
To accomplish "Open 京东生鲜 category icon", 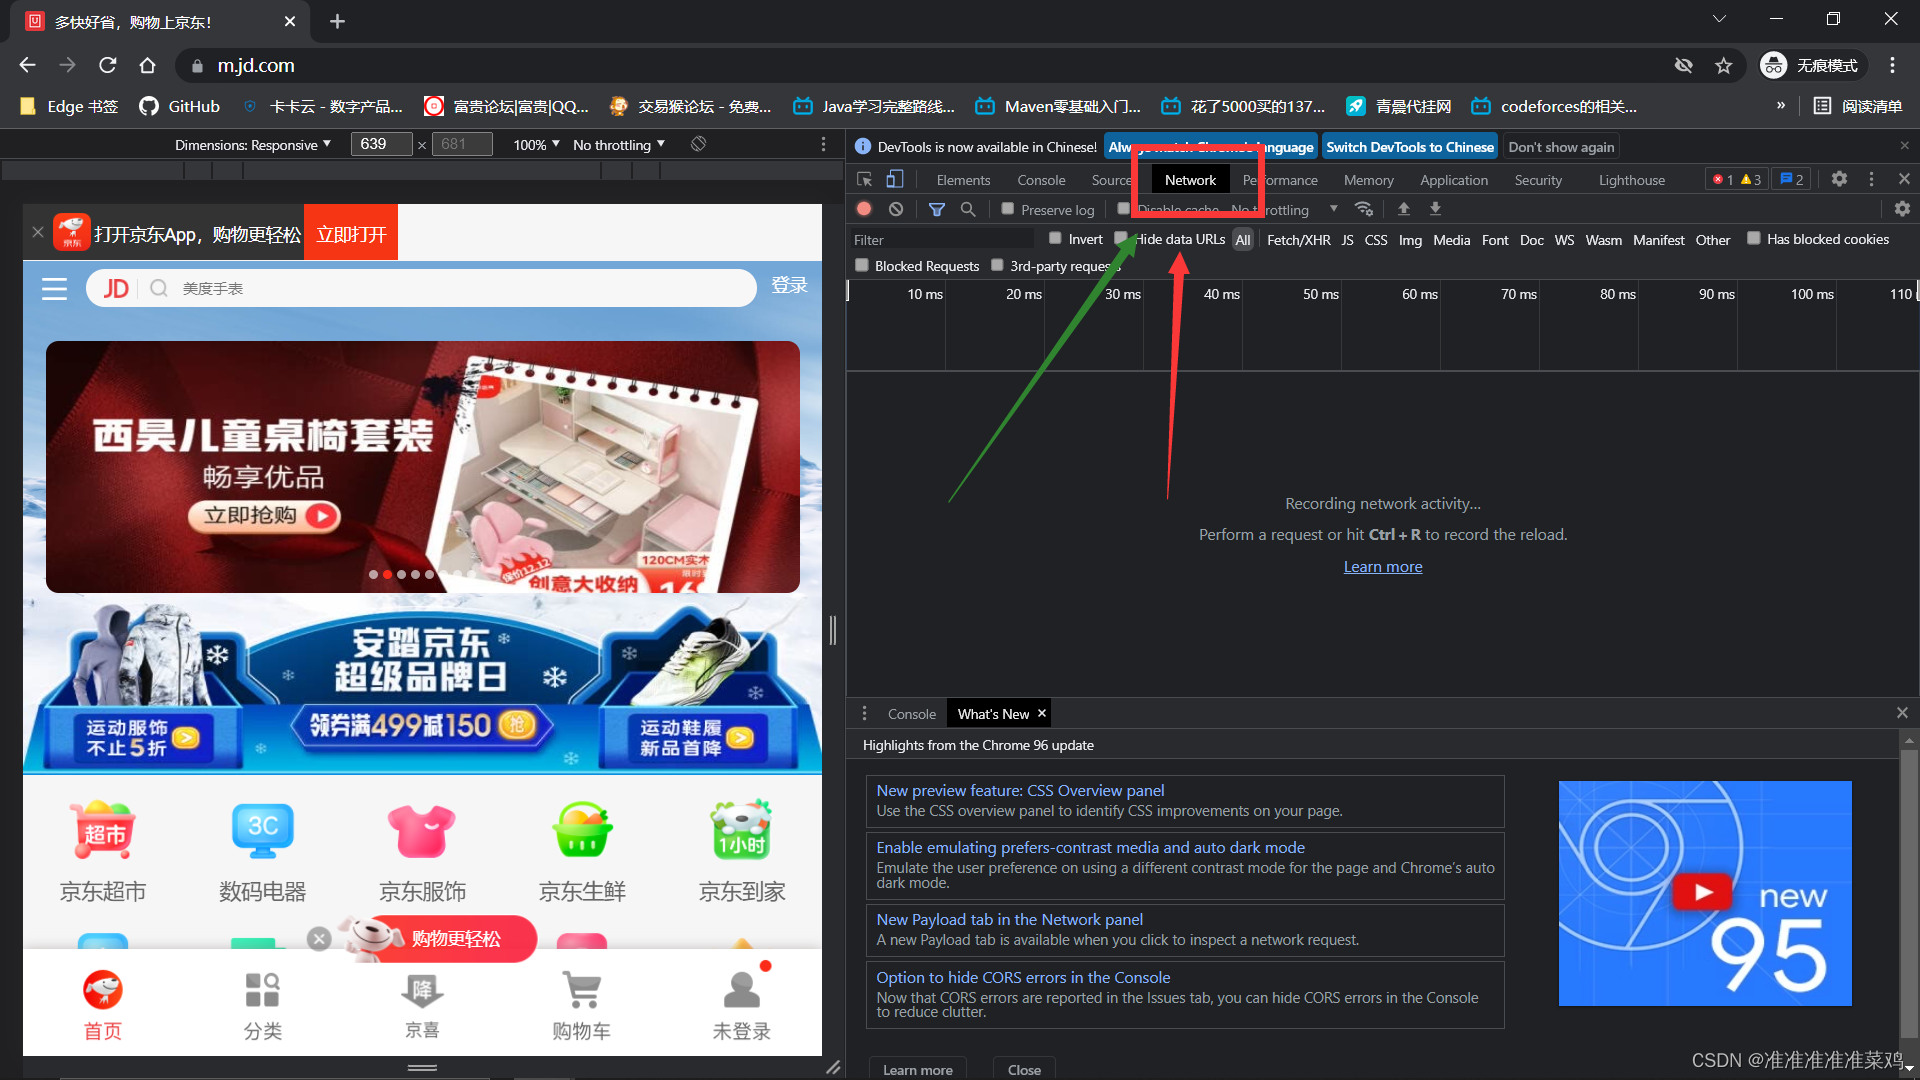I will (x=582, y=830).
